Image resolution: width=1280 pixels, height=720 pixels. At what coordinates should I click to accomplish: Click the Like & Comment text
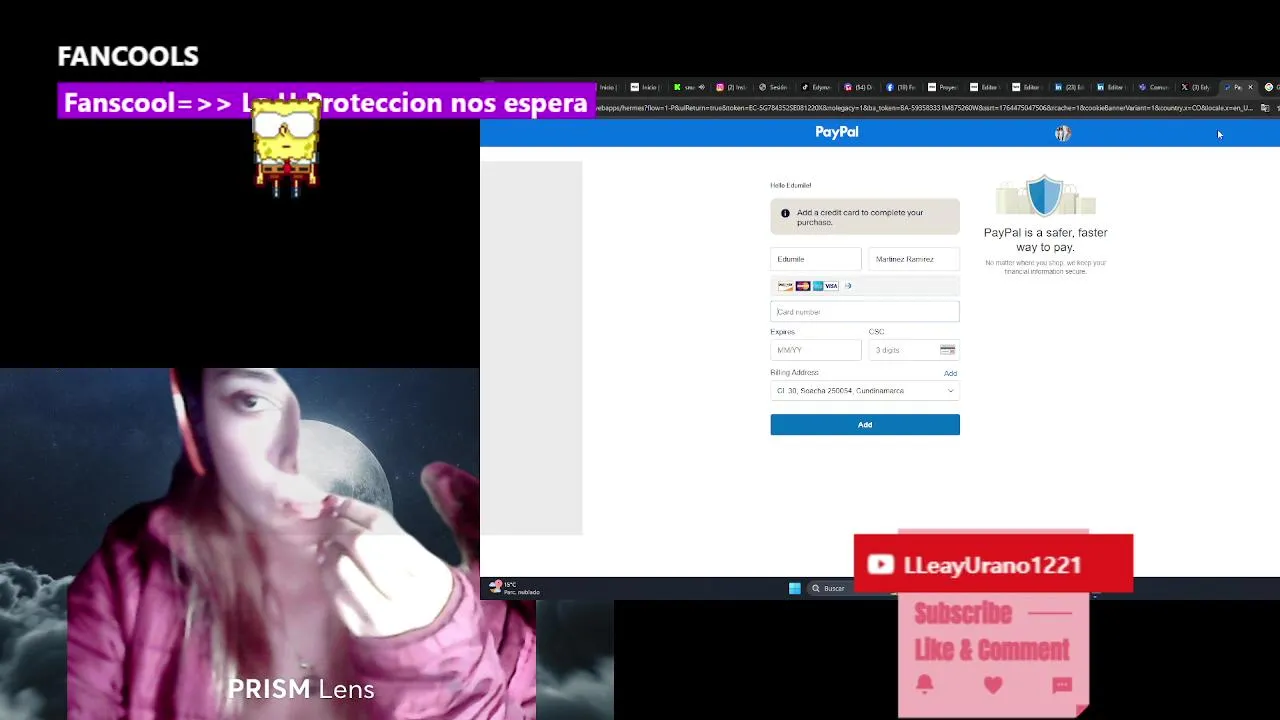click(991, 650)
